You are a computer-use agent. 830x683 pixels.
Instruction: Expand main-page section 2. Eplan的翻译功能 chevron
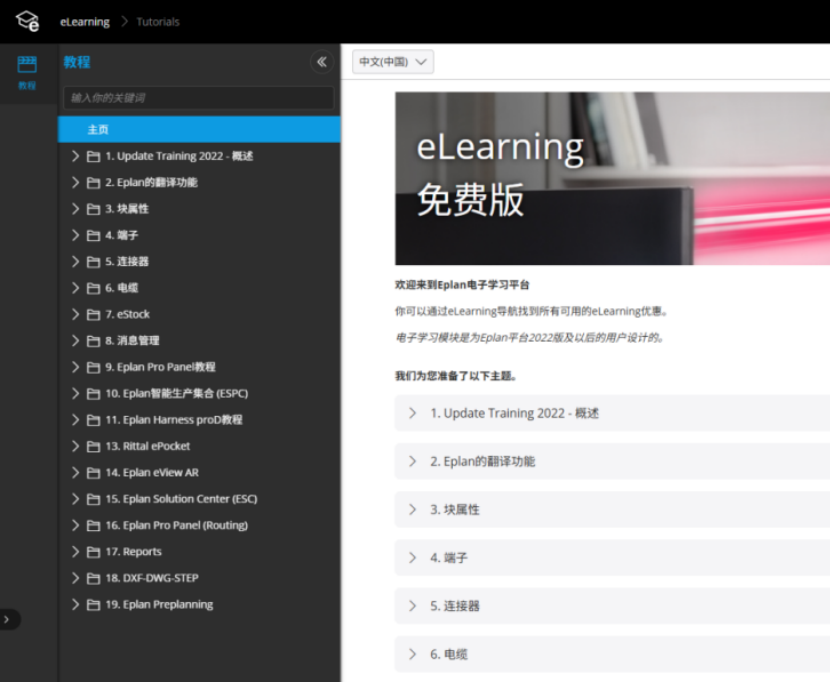pos(412,462)
